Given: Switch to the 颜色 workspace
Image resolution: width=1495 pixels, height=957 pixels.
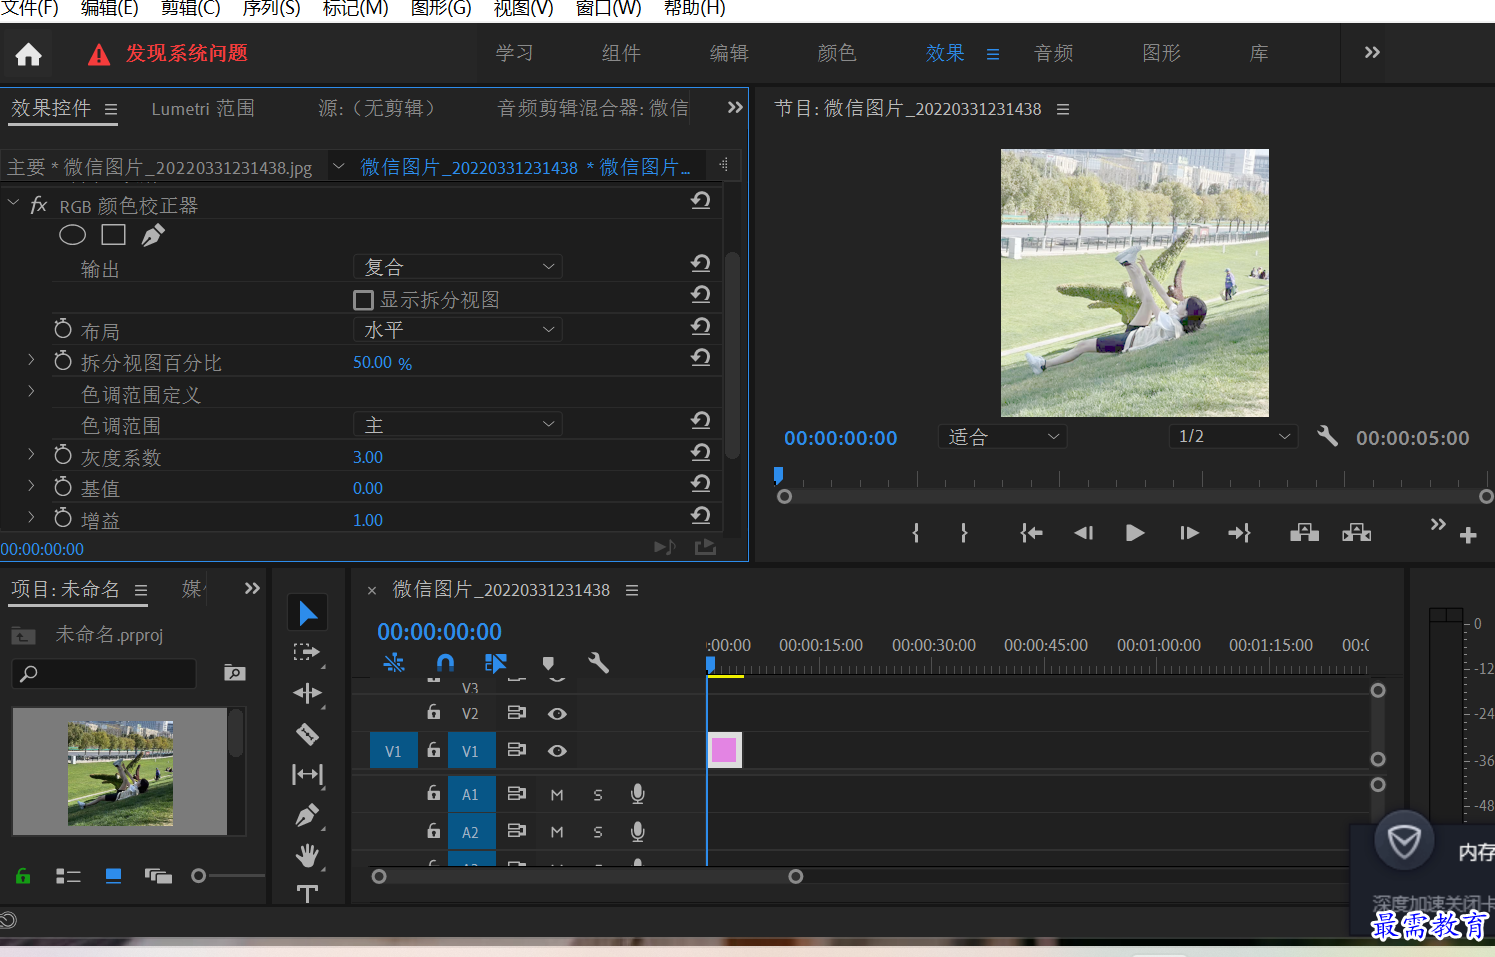Looking at the screenshot, I should click(837, 53).
